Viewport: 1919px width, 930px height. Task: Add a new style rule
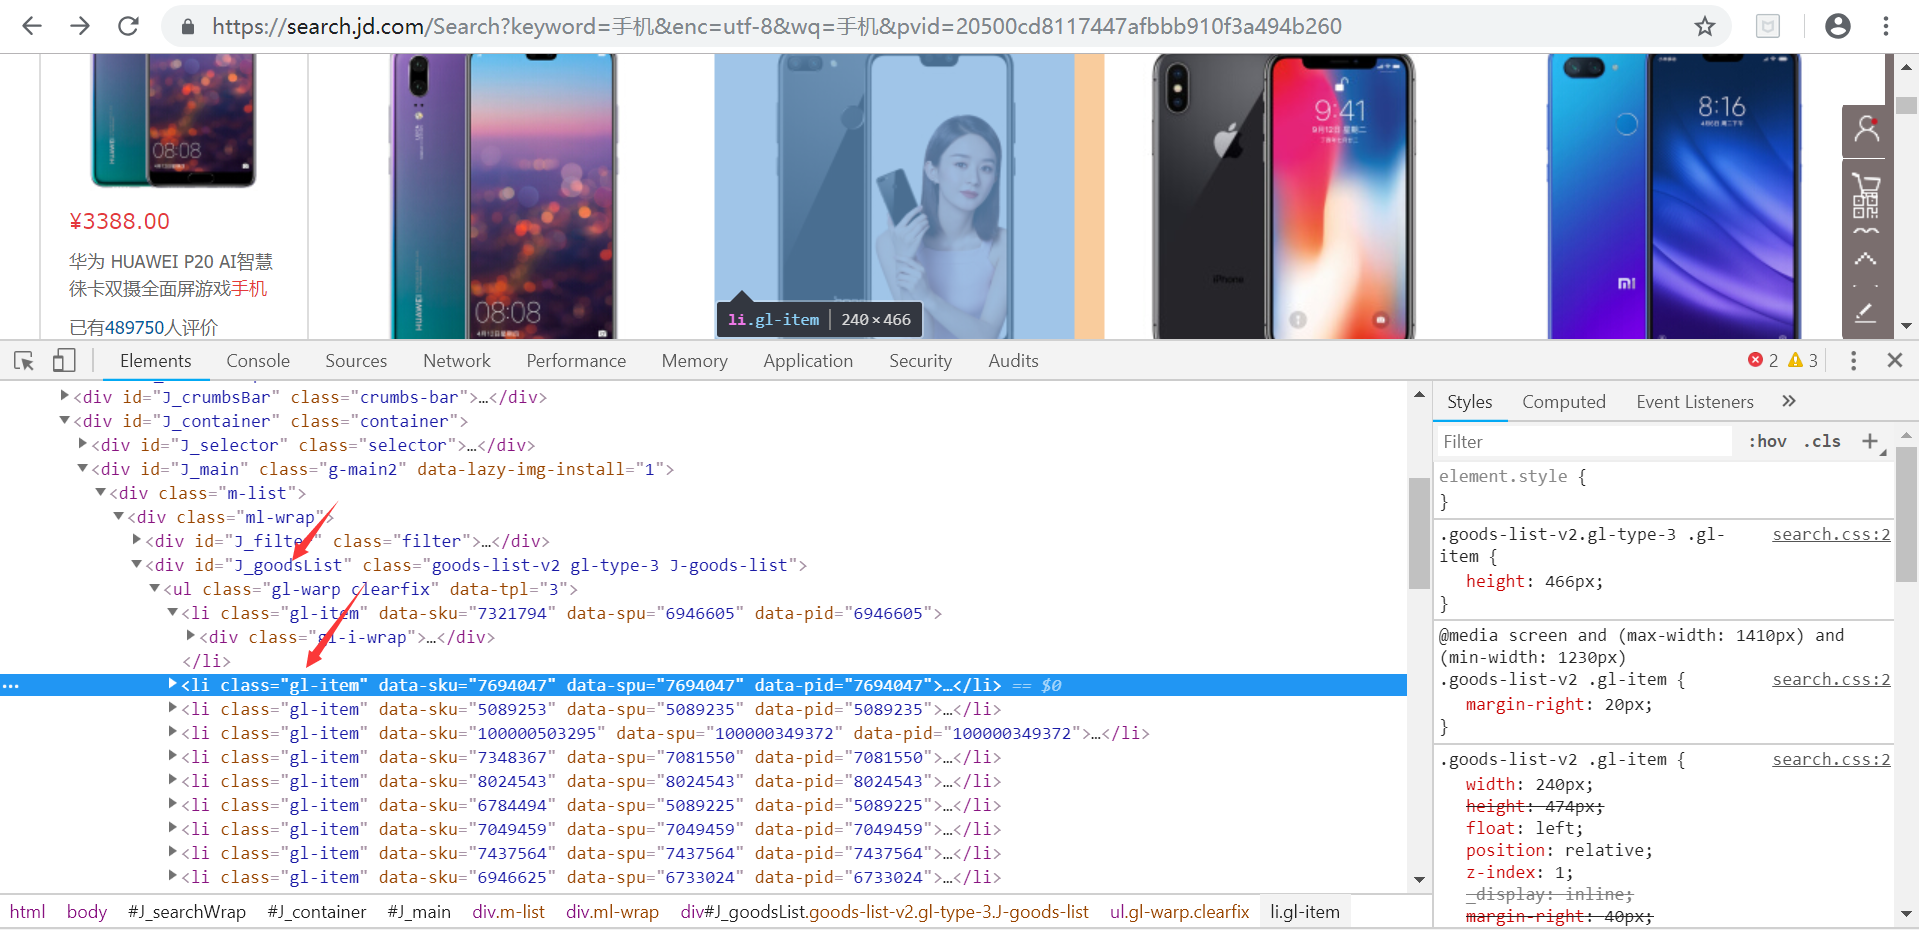pos(1869,441)
